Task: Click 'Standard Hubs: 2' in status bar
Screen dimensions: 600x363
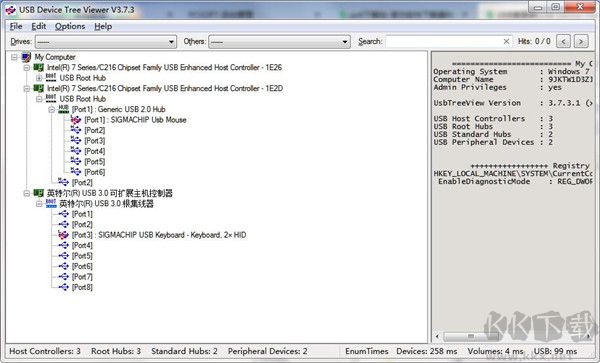Action: pos(184,351)
